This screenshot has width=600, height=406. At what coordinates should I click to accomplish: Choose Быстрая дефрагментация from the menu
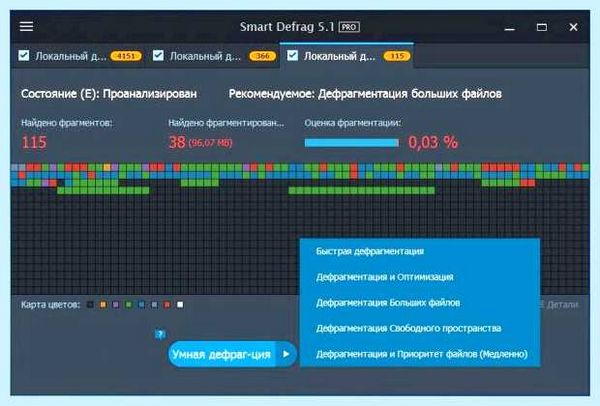pyautogui.click(x=370, y=251)
